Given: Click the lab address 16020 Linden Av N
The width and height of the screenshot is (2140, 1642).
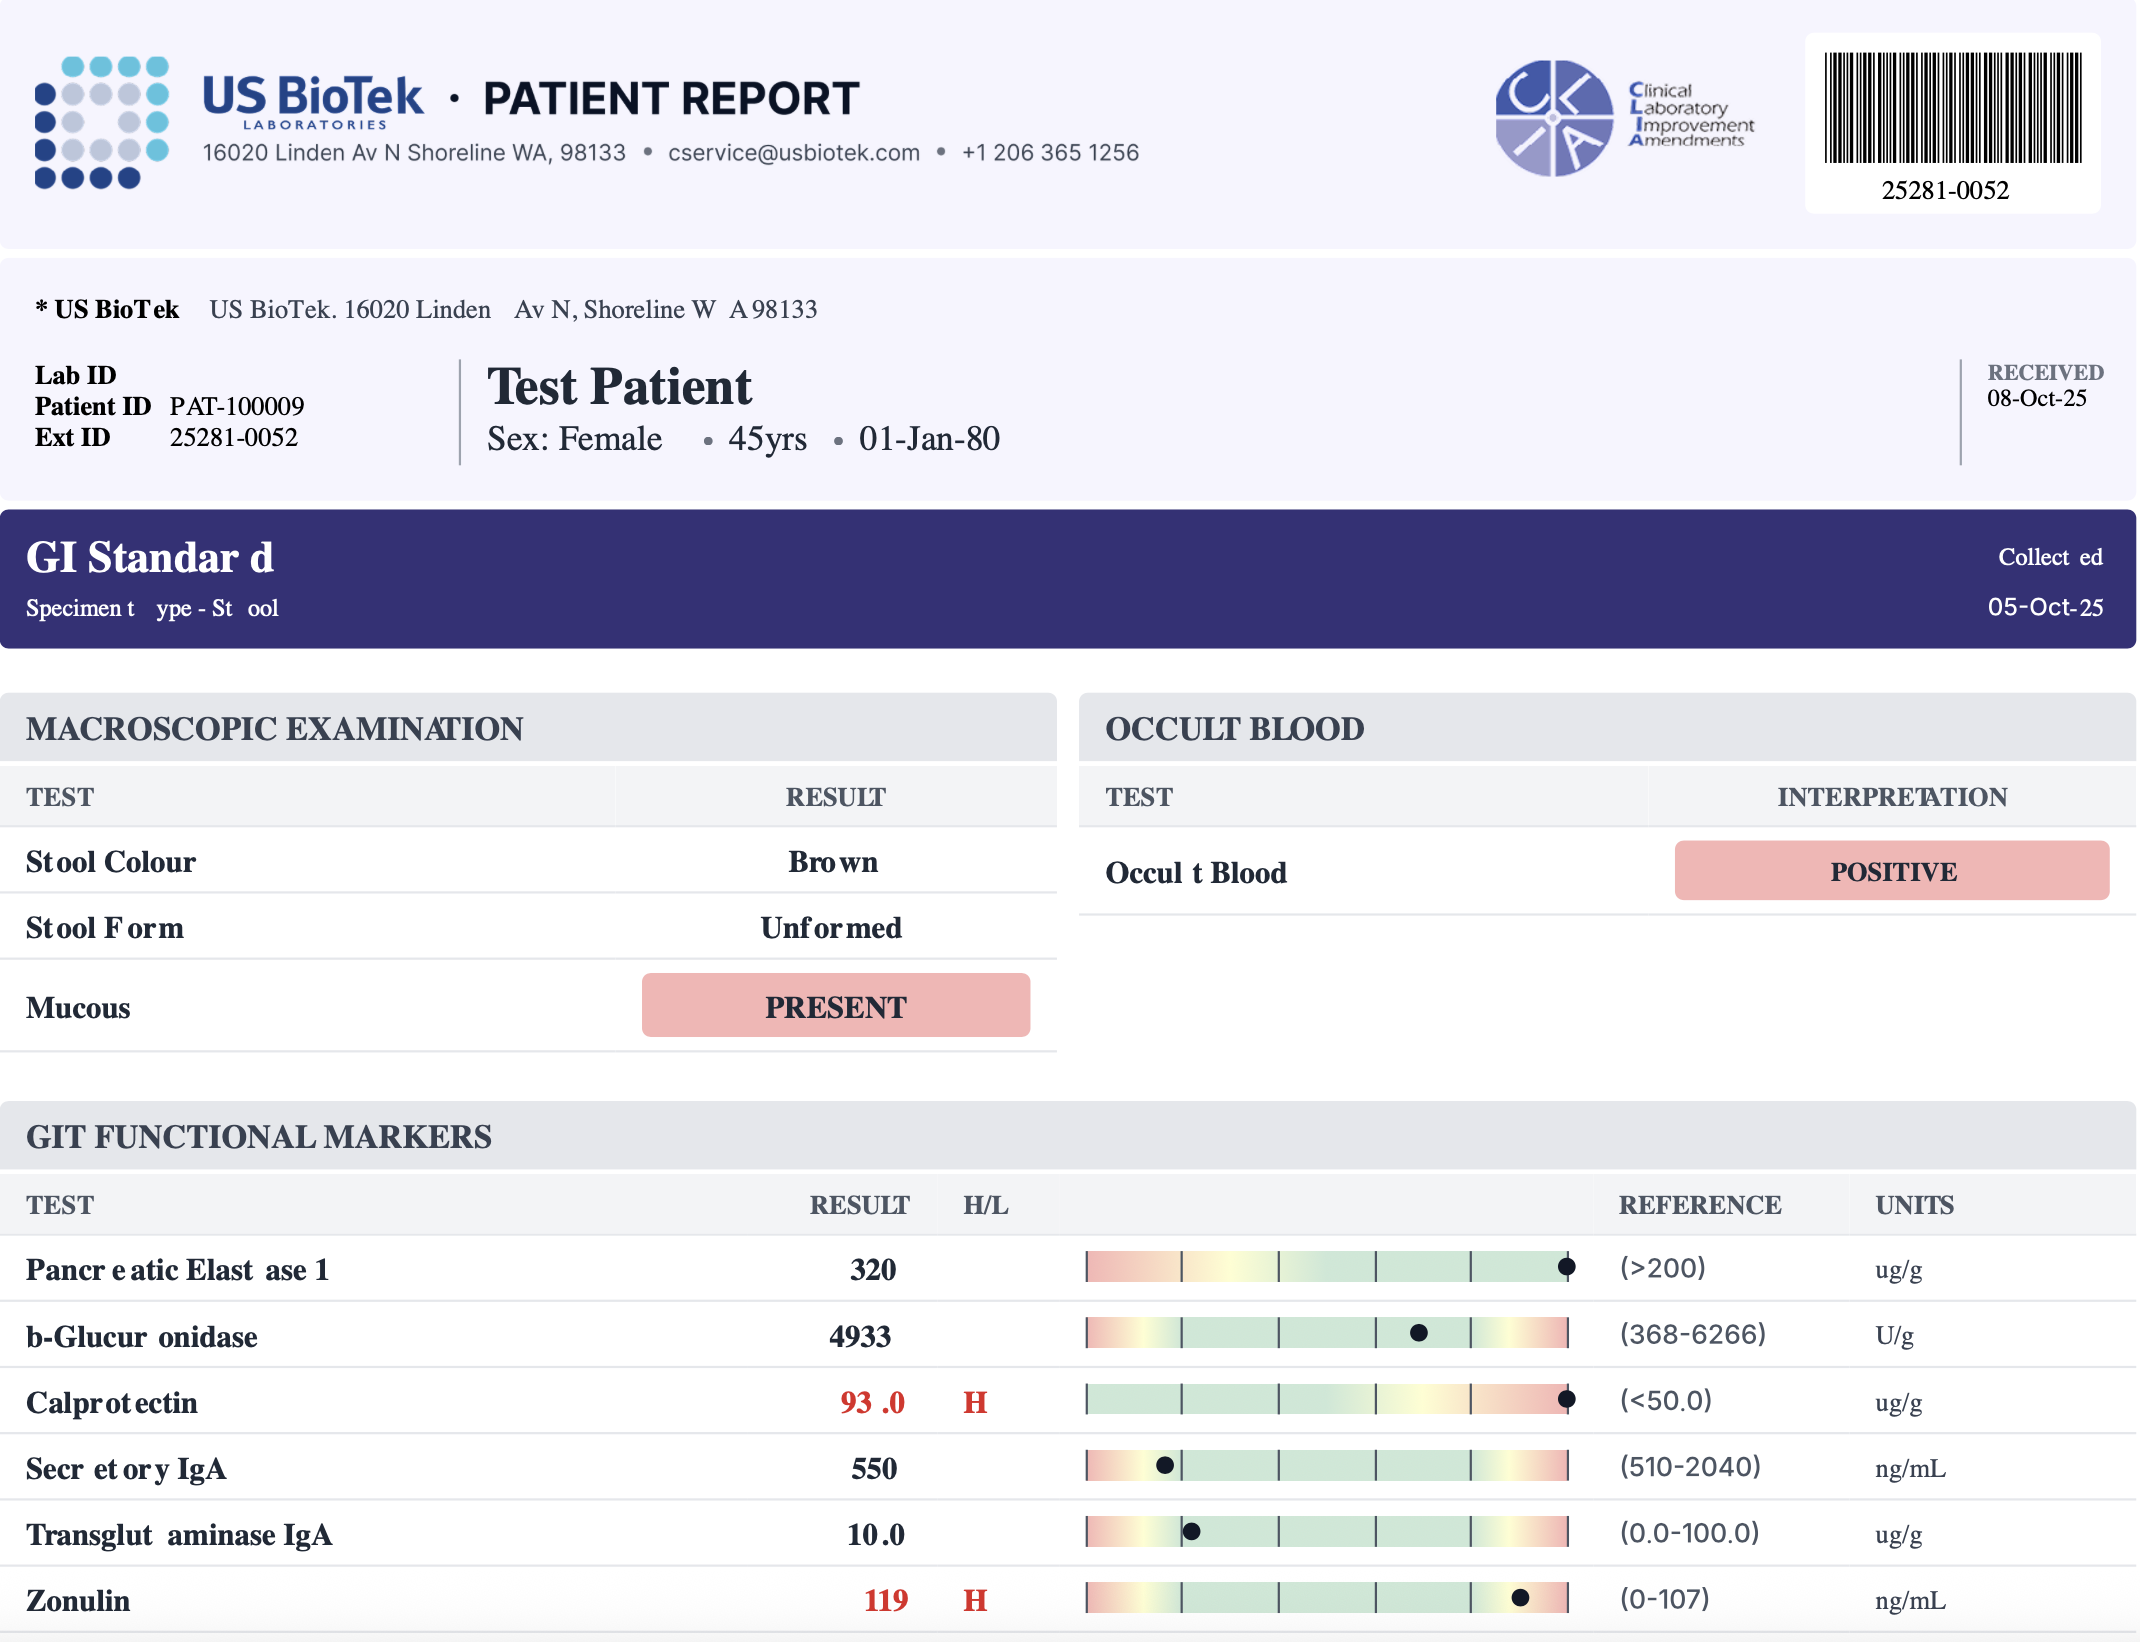Looking at the screenshot, I should coord(414,153).
